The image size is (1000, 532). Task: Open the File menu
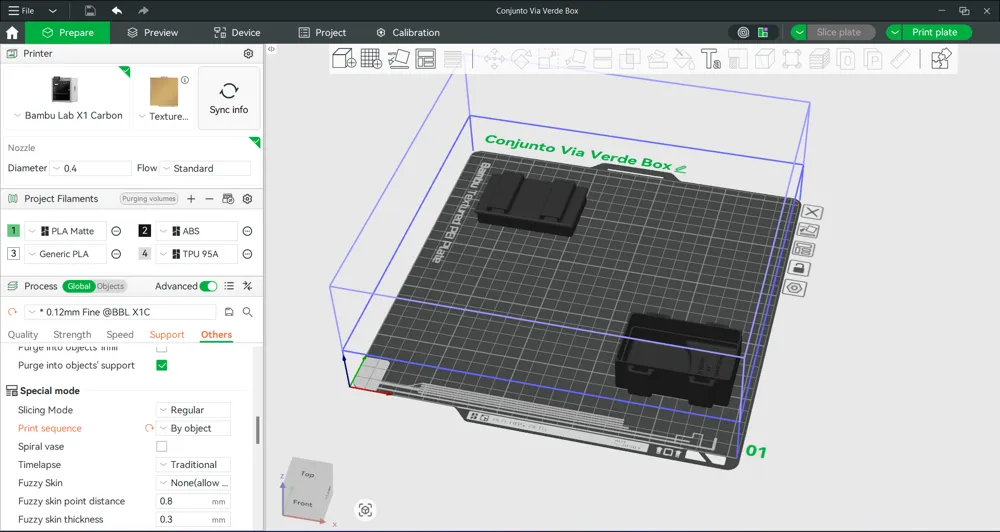(x=22, y=10)
